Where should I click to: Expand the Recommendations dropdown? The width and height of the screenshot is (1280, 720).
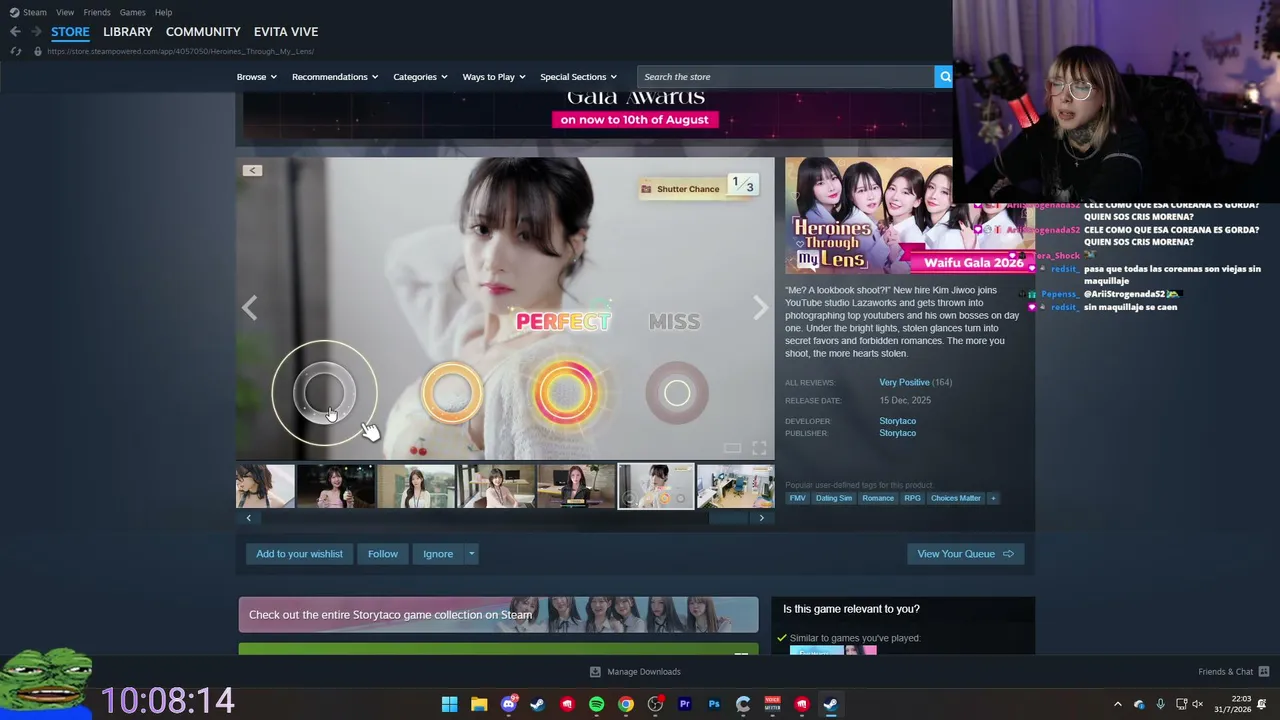tap(335, 77)
